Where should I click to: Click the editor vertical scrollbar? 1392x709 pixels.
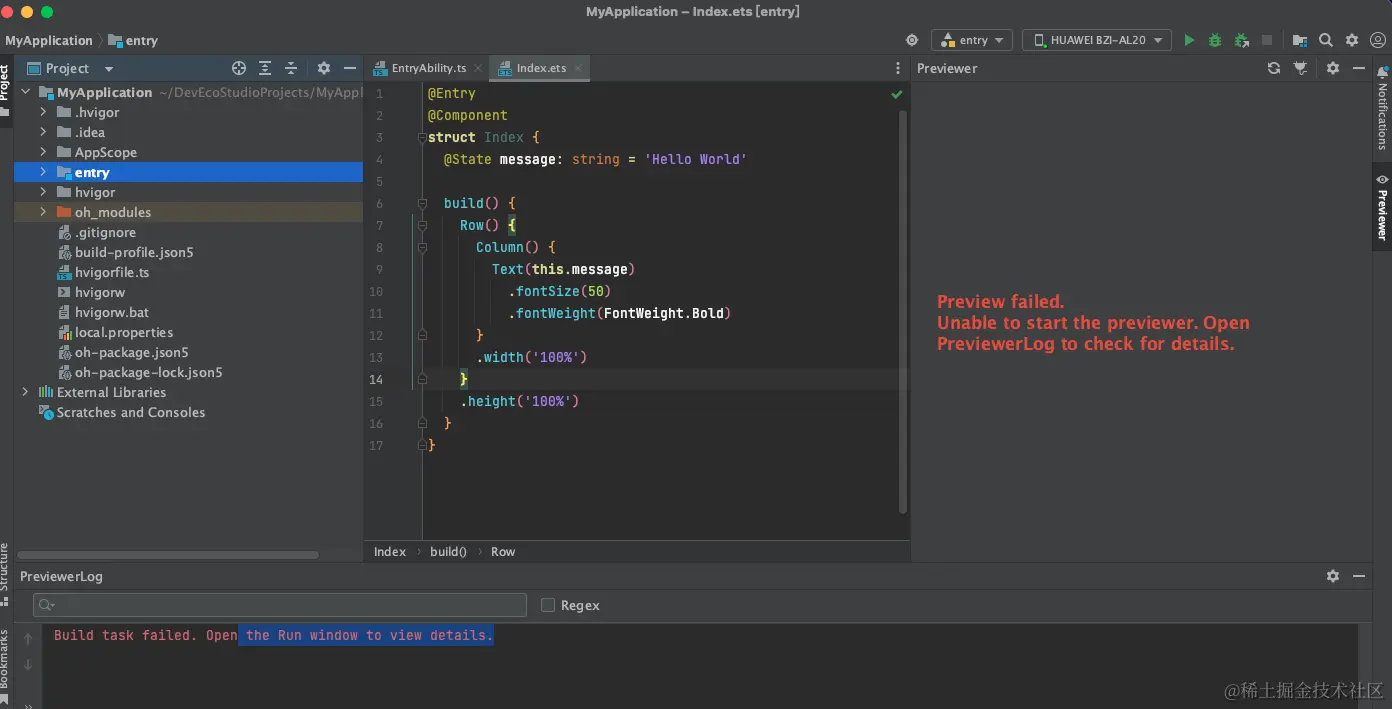coord(903,310)
